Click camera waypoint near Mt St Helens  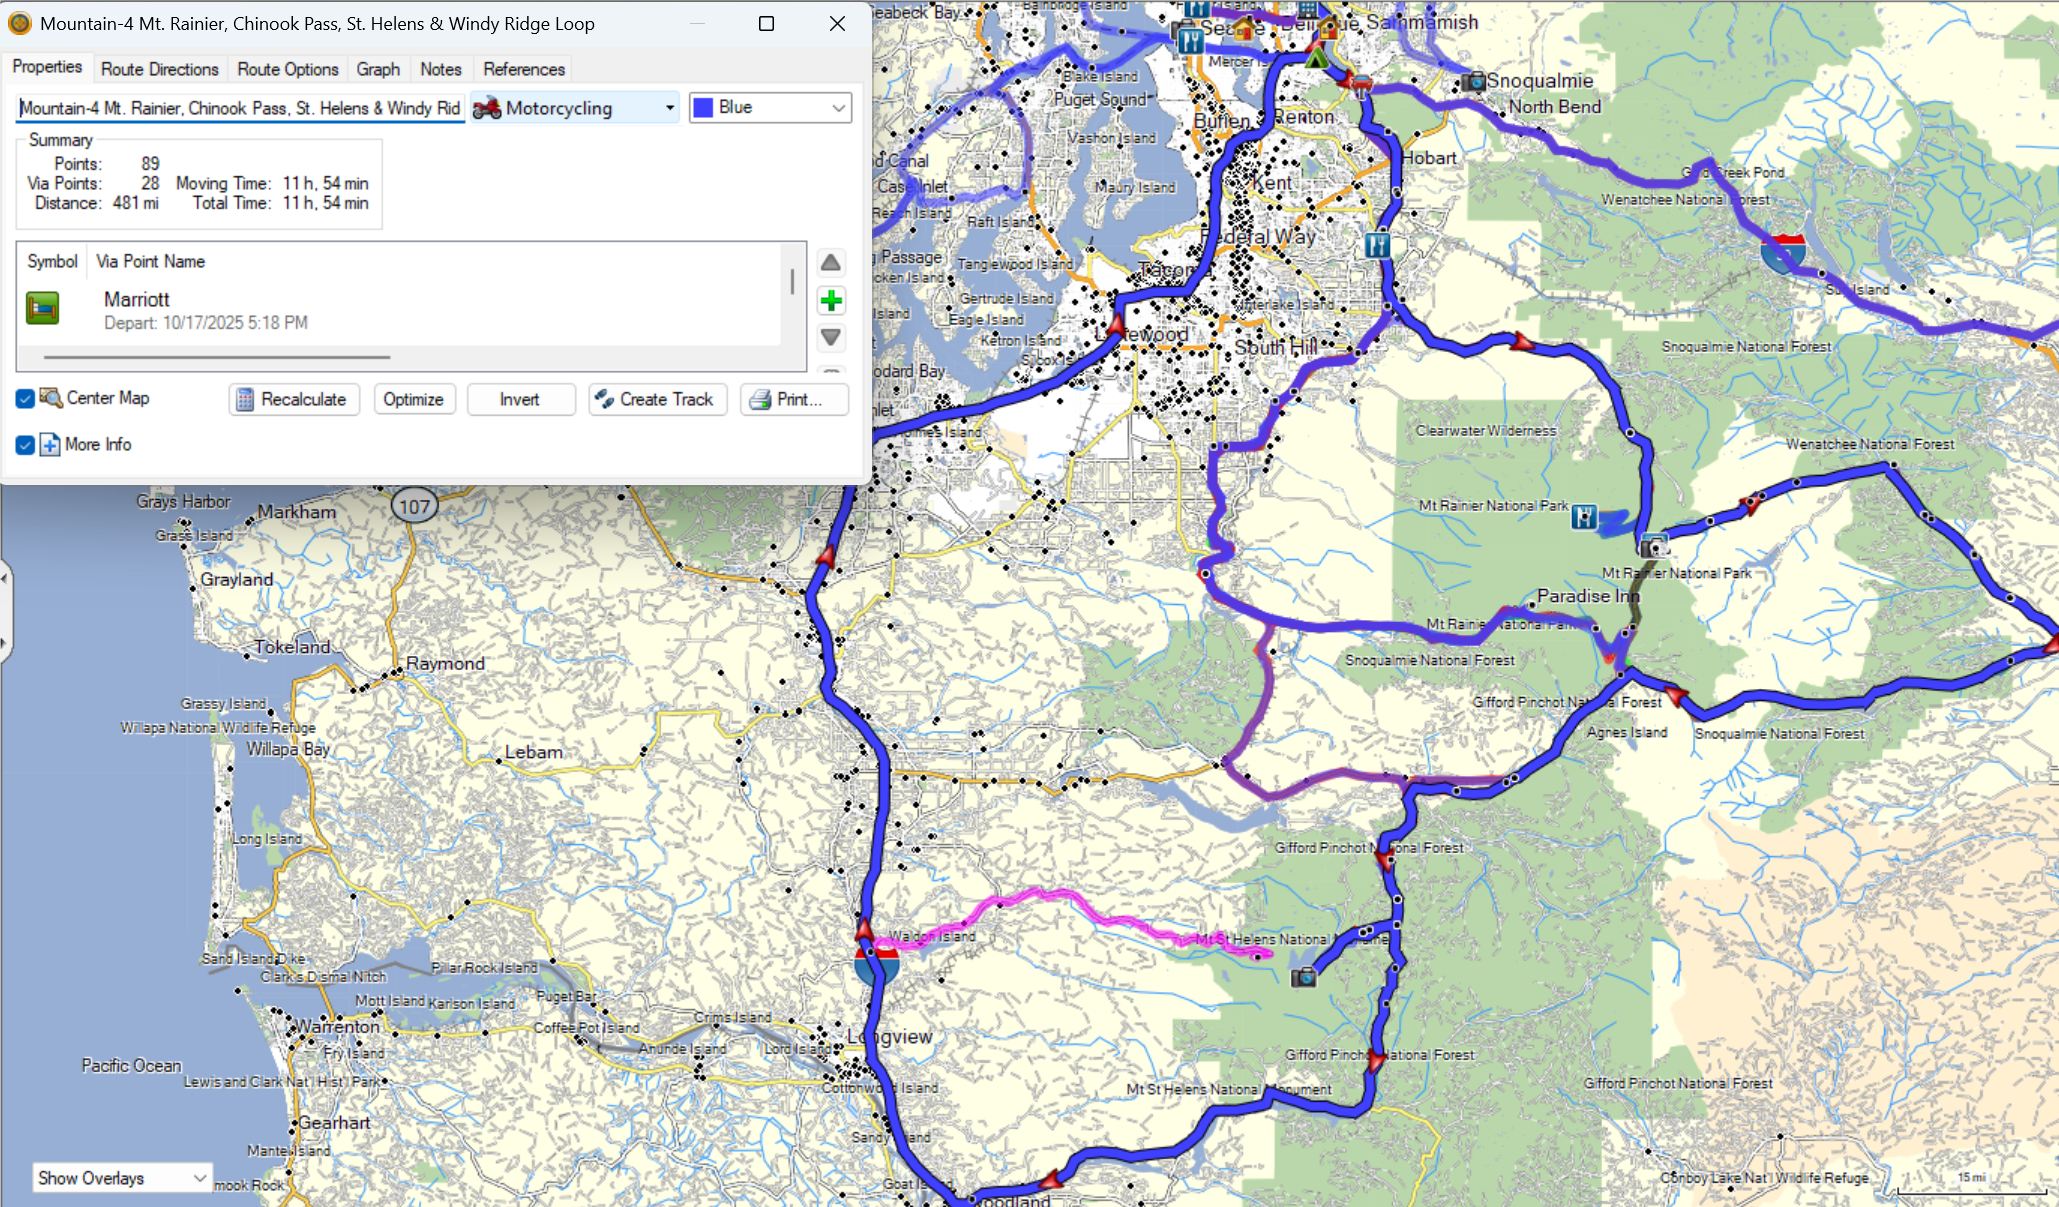[x=1303, y=977]
